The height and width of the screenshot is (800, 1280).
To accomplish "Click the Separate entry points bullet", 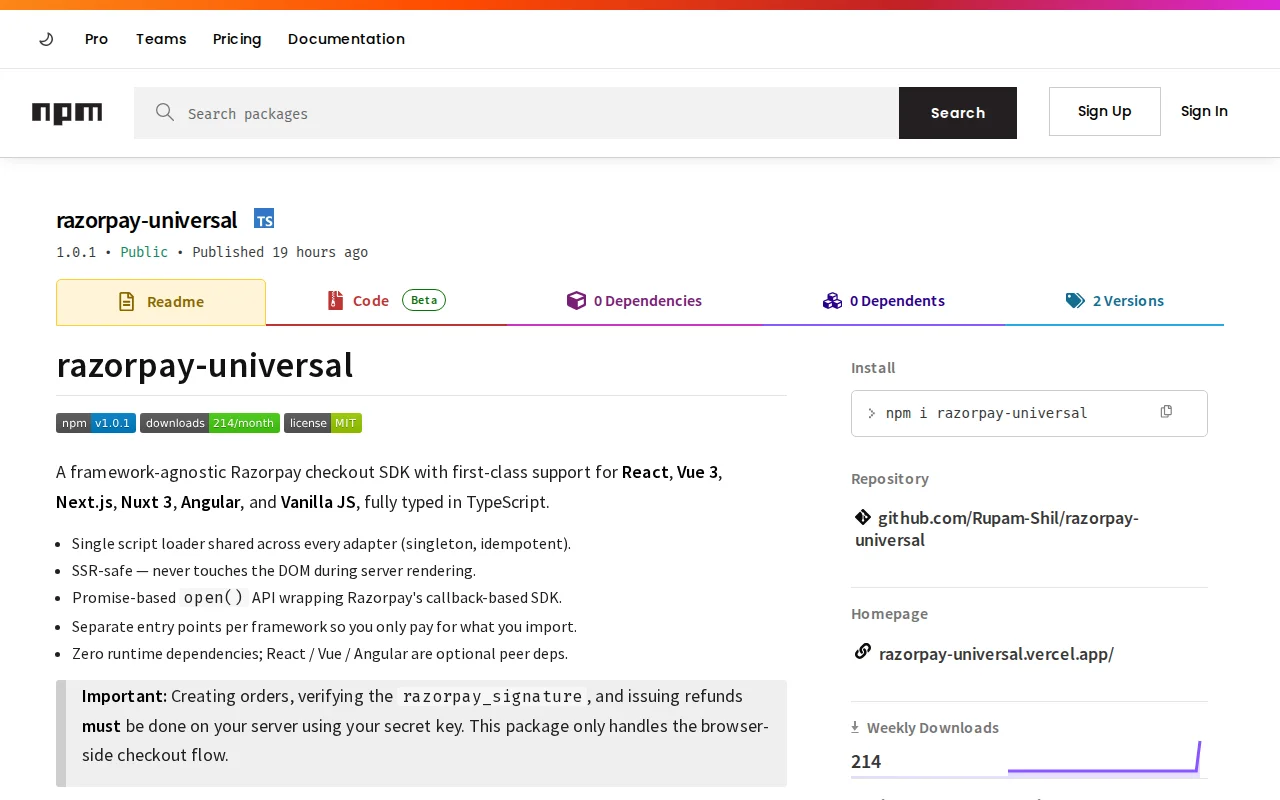I will tap(324, 627).
